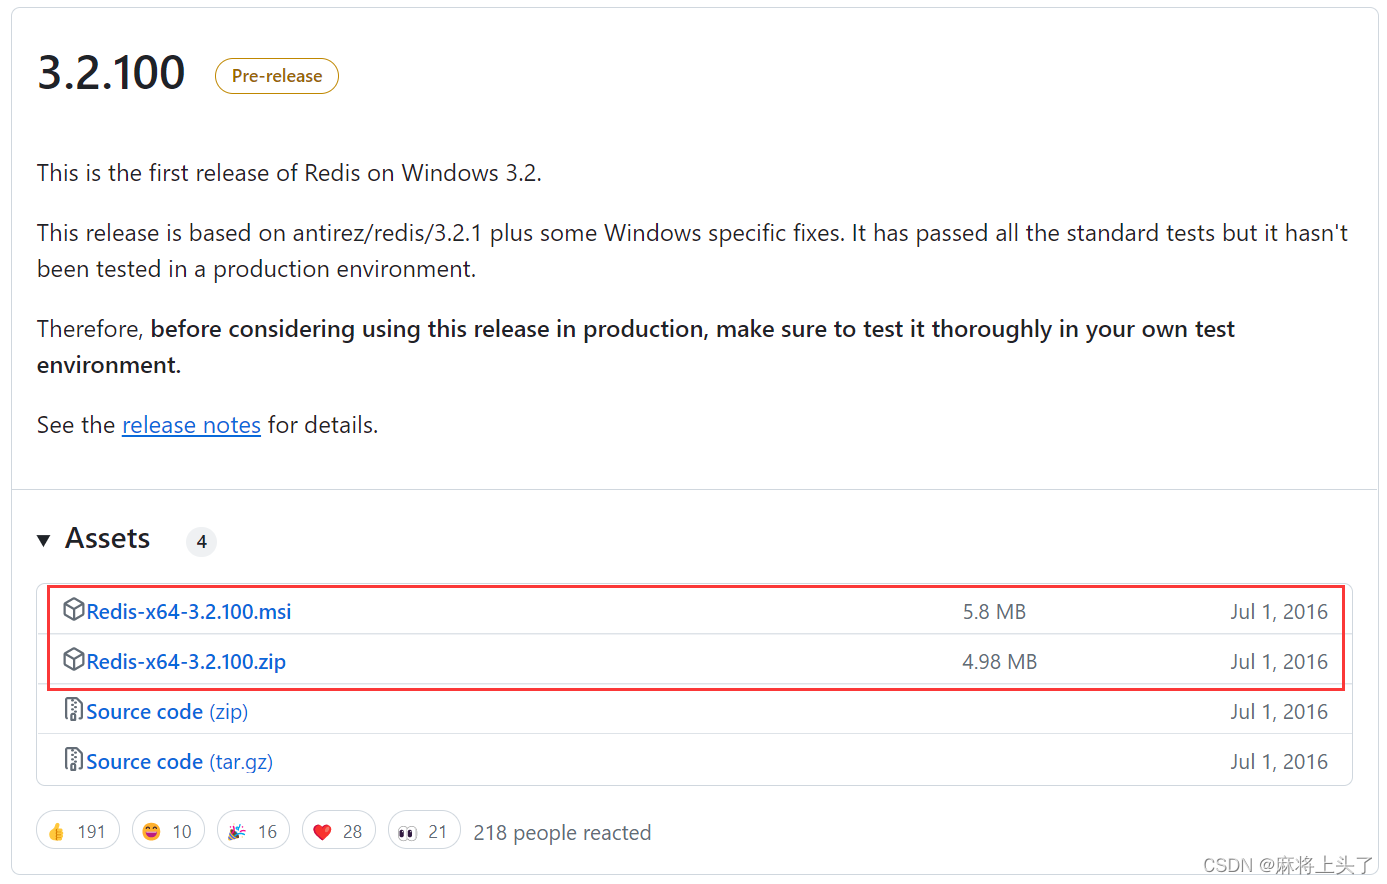Toggle the heart reaction with 28

(x=338, y=830)
